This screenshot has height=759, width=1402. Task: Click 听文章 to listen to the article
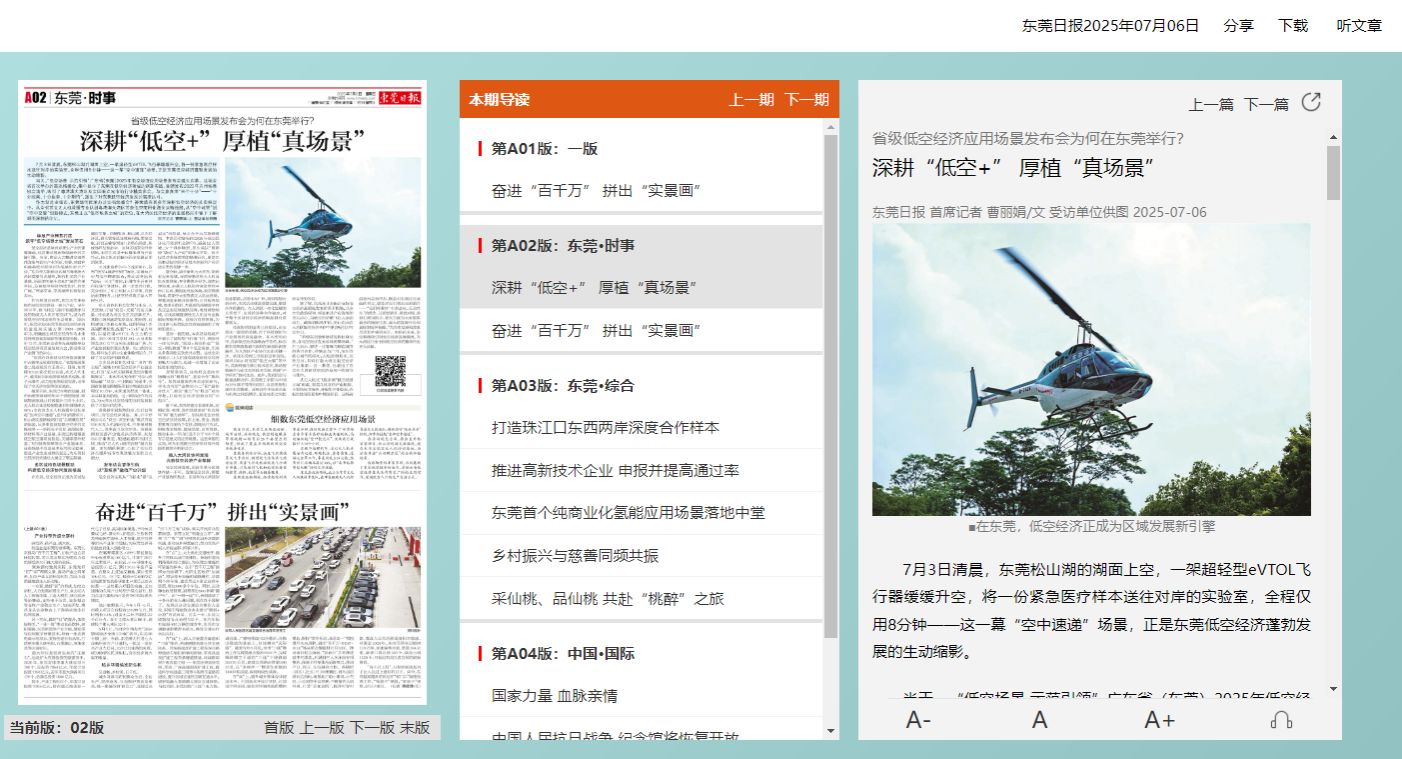click(1359, 26)
